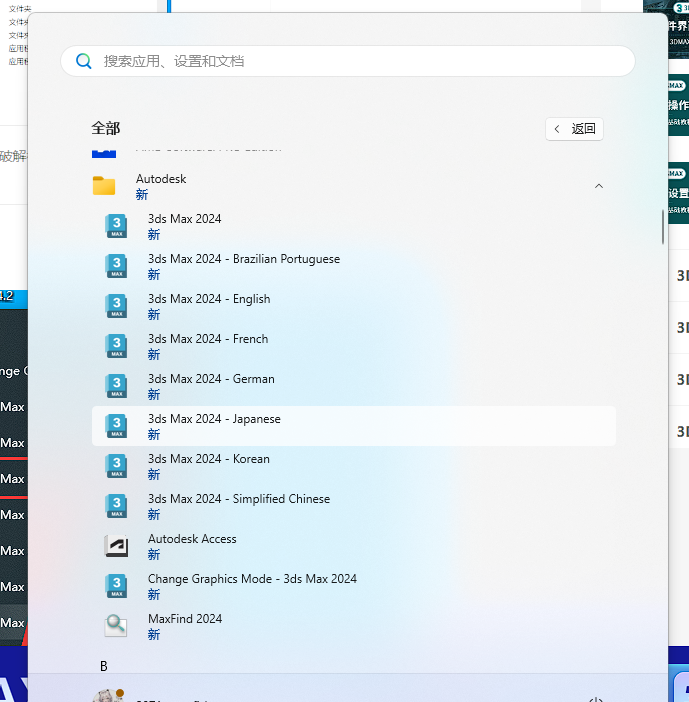Open 3ds Max 2024 - Brazilian Portuguese icon
The width and height of the screenshot is (689, 702).
click(116, 266)
